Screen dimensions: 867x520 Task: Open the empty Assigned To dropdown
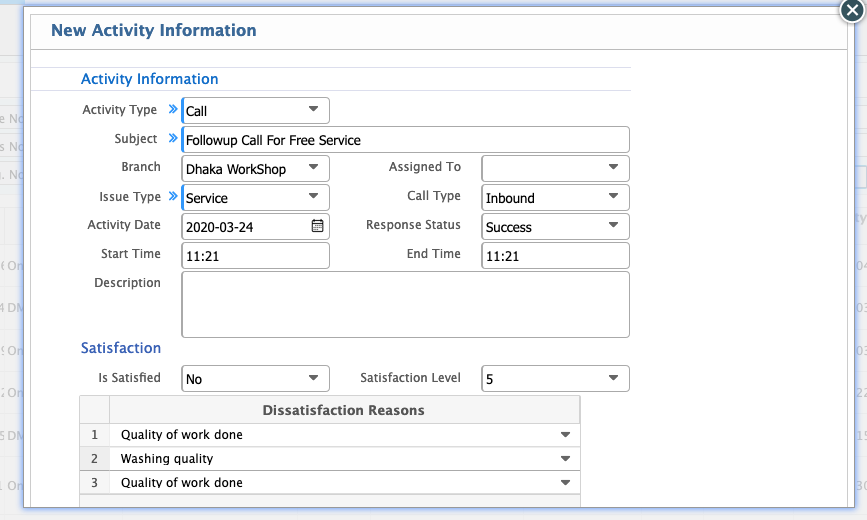pyautogui.click(x=555, y=169)
